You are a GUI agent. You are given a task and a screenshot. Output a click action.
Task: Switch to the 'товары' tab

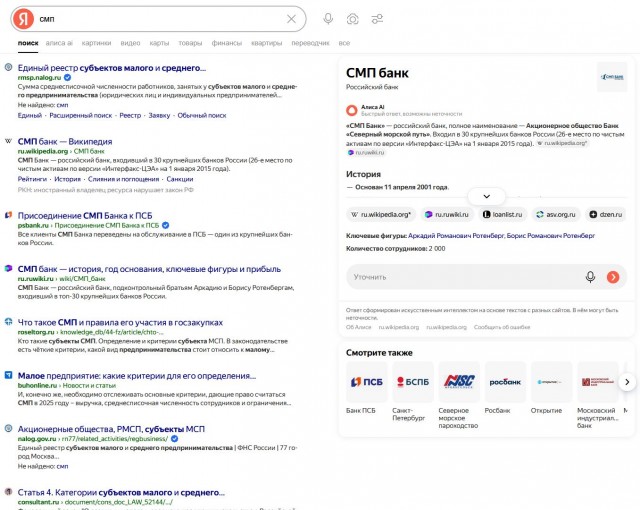190,43
